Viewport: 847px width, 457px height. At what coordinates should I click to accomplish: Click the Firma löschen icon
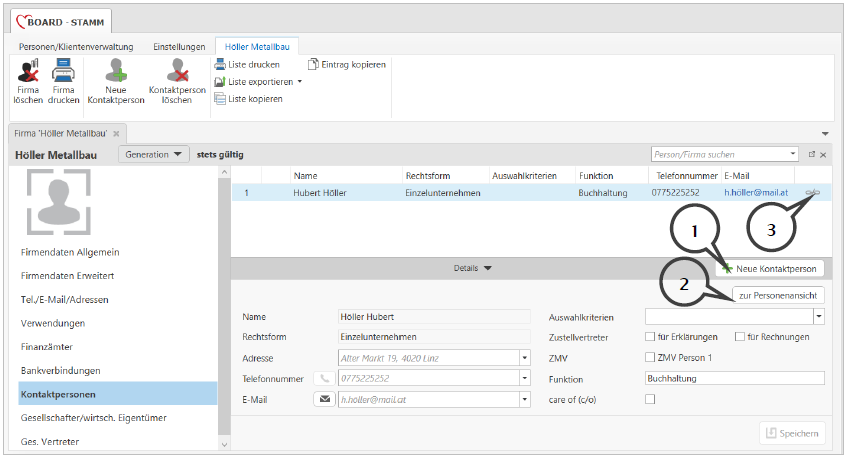(28, 73)
